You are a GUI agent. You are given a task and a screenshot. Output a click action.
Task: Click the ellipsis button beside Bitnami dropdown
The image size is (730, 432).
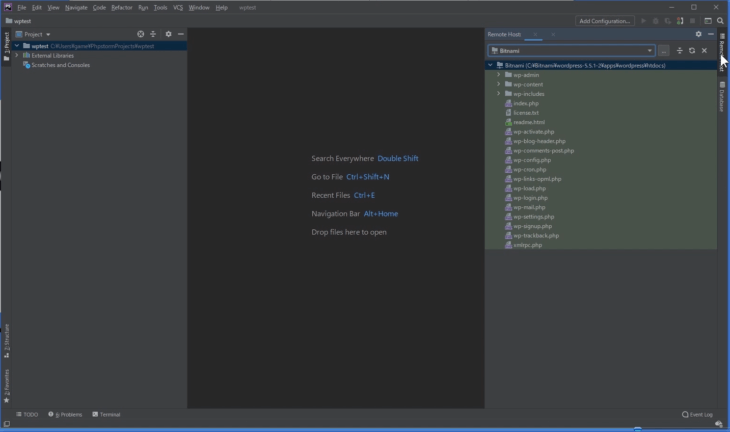click(663, 50)
